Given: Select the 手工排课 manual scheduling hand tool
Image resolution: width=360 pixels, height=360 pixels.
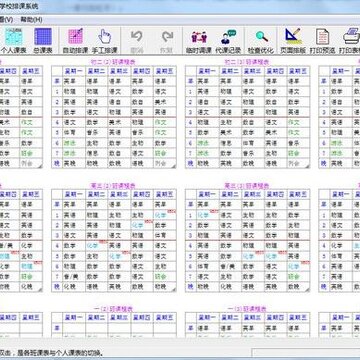Looking at the screenshot, I should 105,41.
